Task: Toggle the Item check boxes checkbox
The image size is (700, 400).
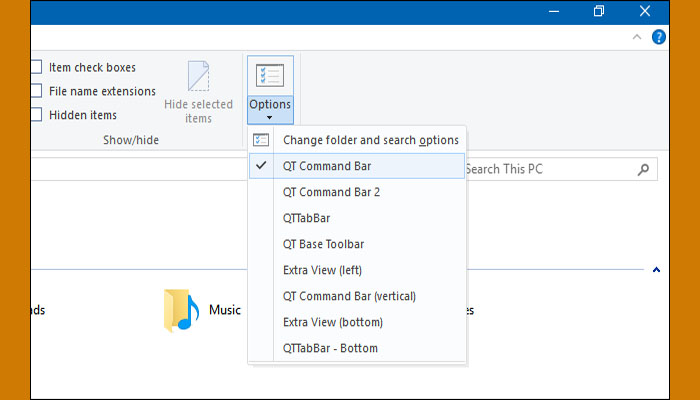Action: point(36,67)
